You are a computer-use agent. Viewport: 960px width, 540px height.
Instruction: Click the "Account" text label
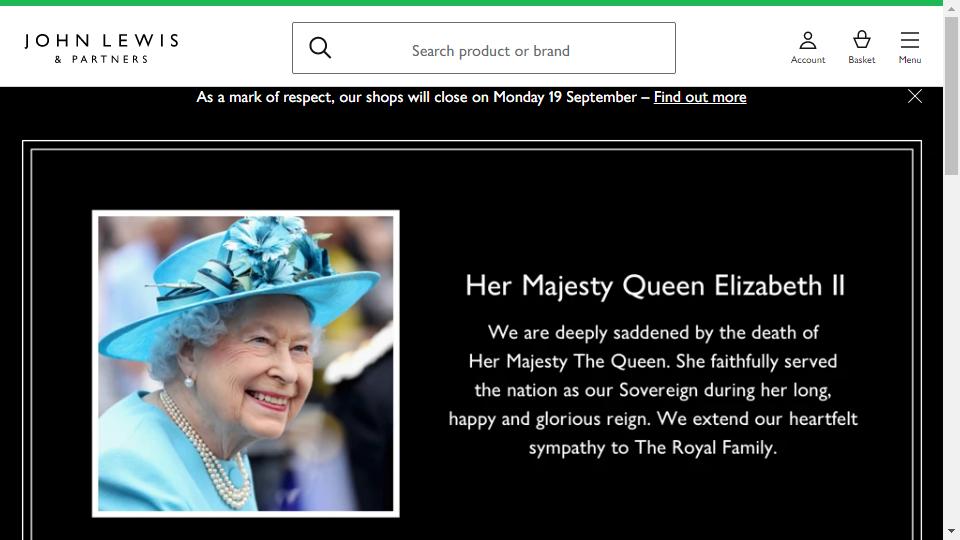point(808,59)
